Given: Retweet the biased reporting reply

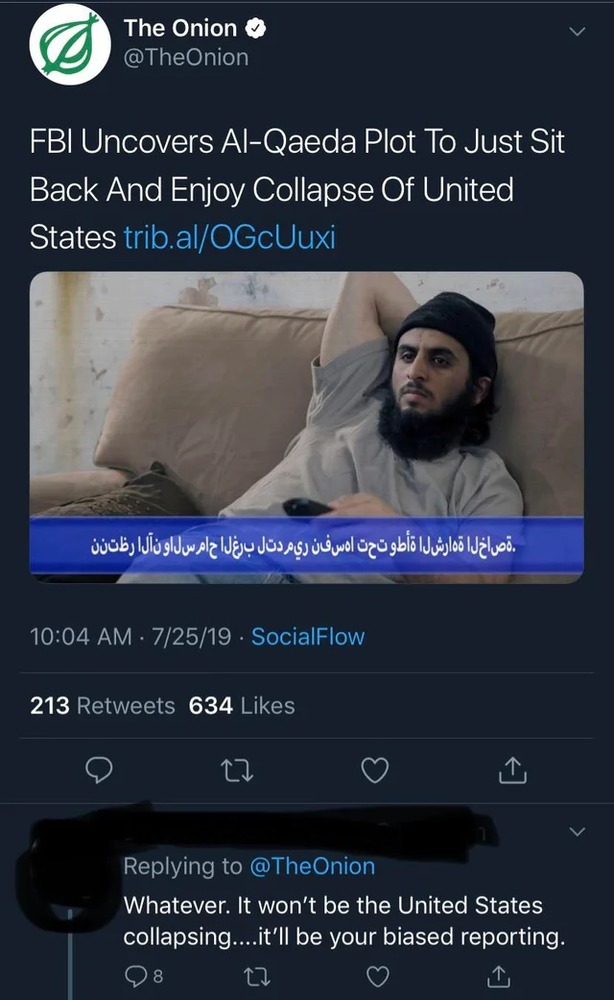Looking at the screenshot, I should click(259, 974).
